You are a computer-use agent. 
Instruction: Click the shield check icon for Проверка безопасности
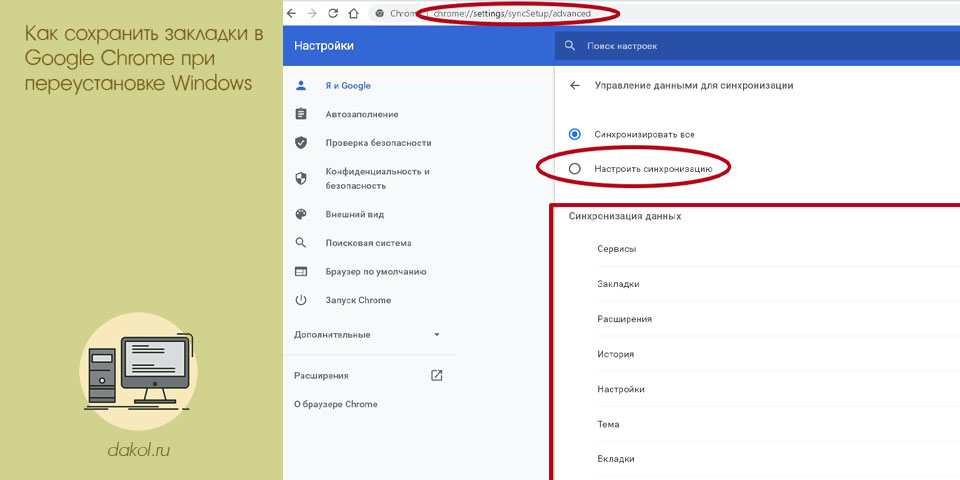(x=301, y=143)
